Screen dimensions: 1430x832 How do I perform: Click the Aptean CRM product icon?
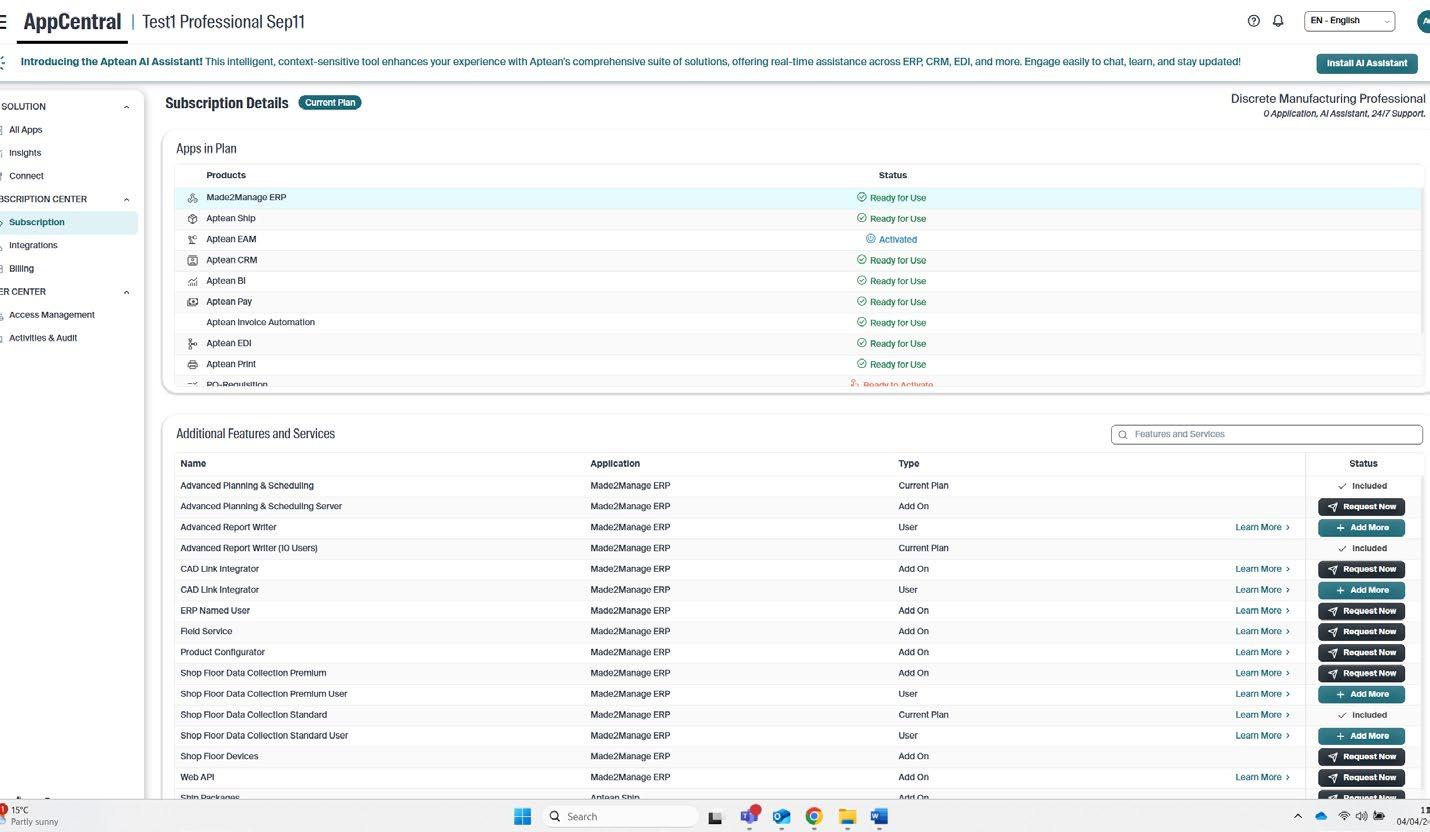click(193, 260)
